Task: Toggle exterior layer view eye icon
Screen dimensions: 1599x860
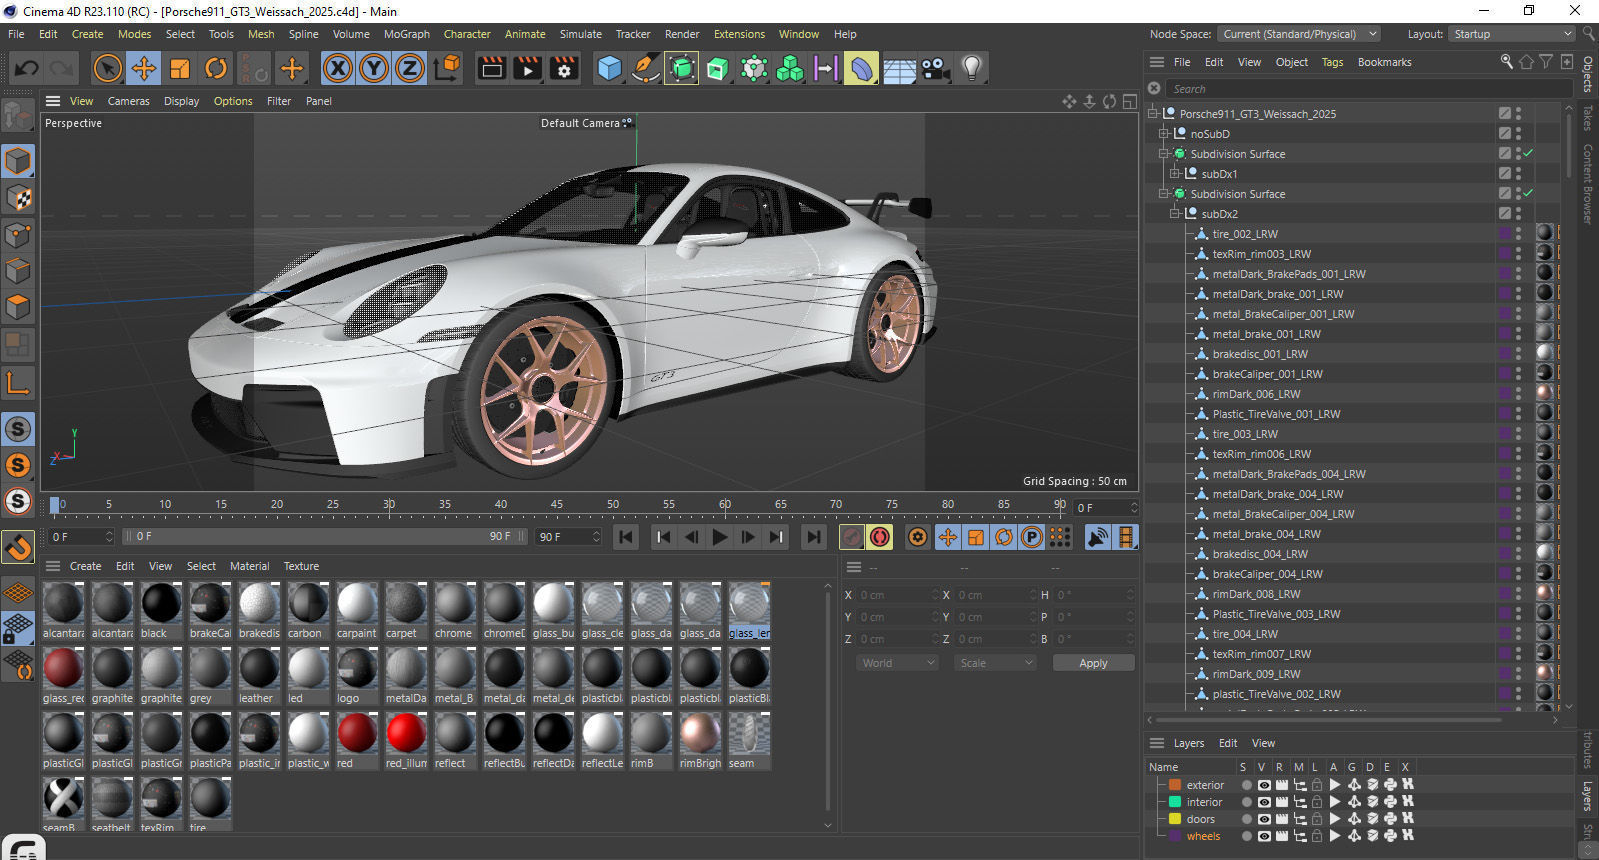Action: pos(1264,785)
